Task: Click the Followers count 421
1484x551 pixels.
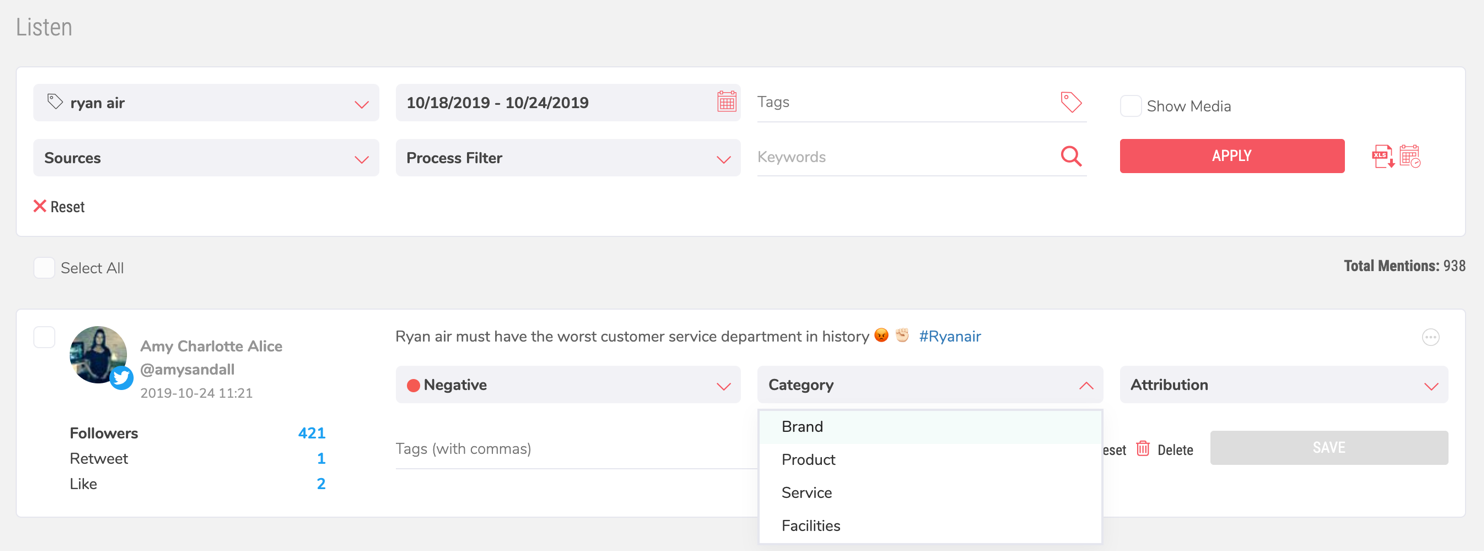Action: (x=312, y=433)
